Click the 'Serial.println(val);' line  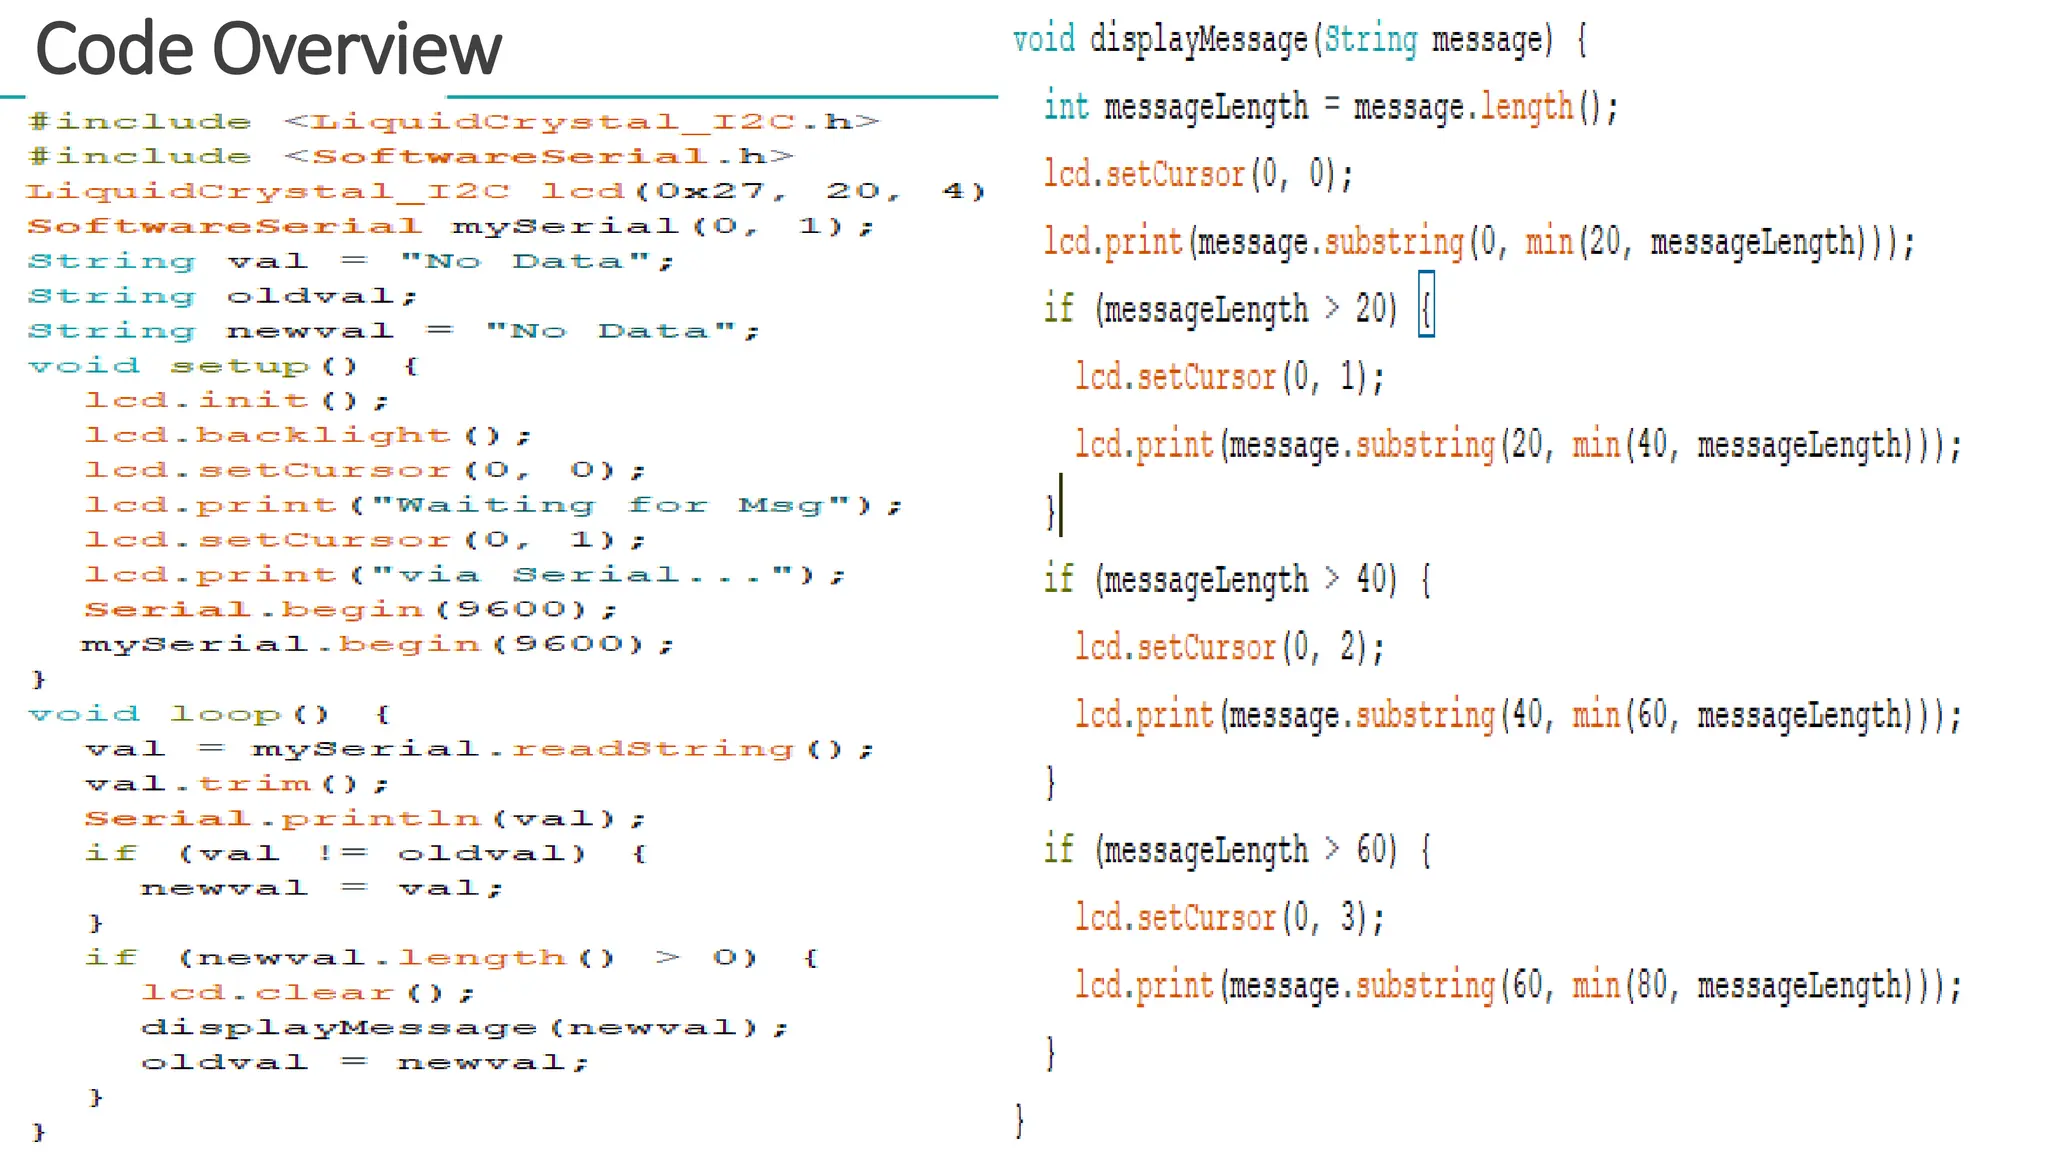[365, 819]
